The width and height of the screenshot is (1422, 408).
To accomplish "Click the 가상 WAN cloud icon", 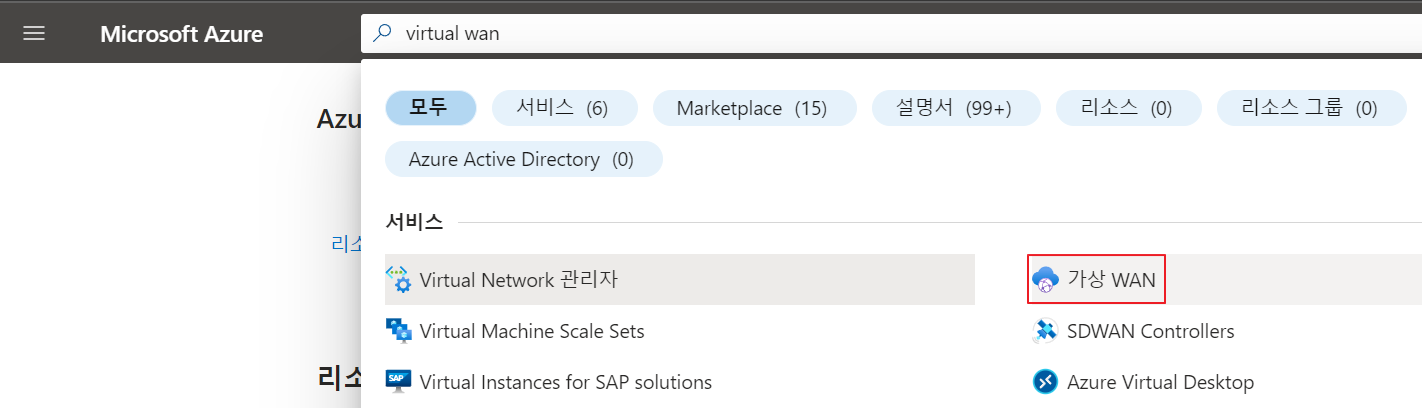I will point(1045,280).
